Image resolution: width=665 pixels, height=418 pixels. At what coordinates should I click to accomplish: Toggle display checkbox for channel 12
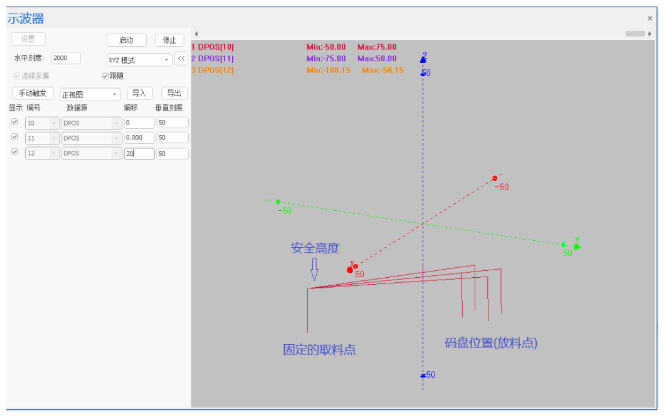point(15,151)
